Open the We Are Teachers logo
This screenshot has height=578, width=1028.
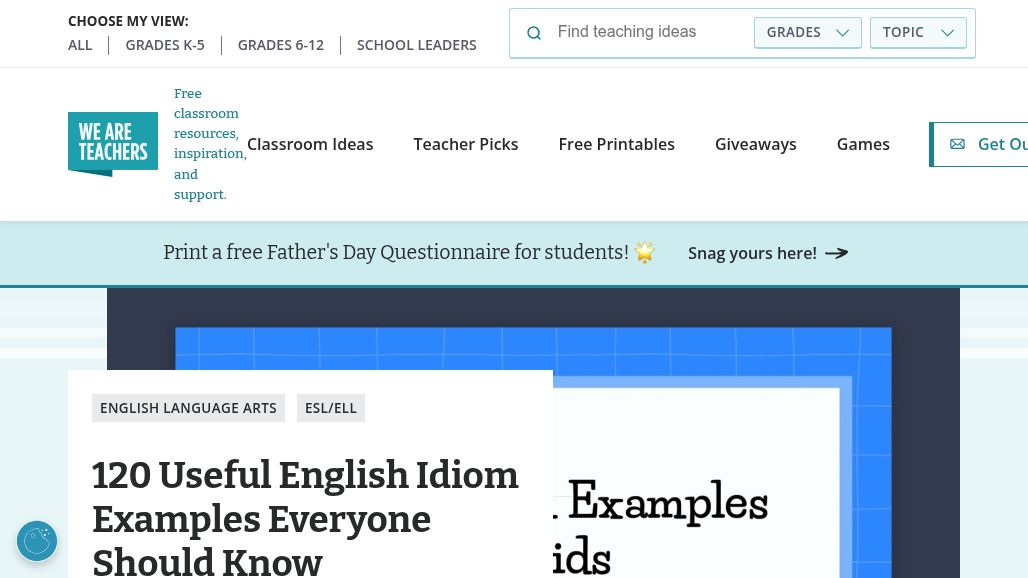coord(113,144)
